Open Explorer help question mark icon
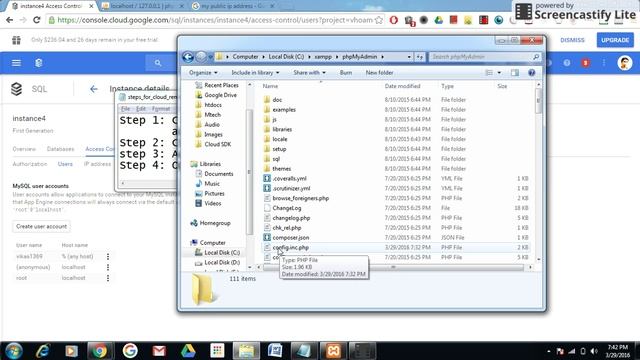640x360 pixels. [531, 73]
